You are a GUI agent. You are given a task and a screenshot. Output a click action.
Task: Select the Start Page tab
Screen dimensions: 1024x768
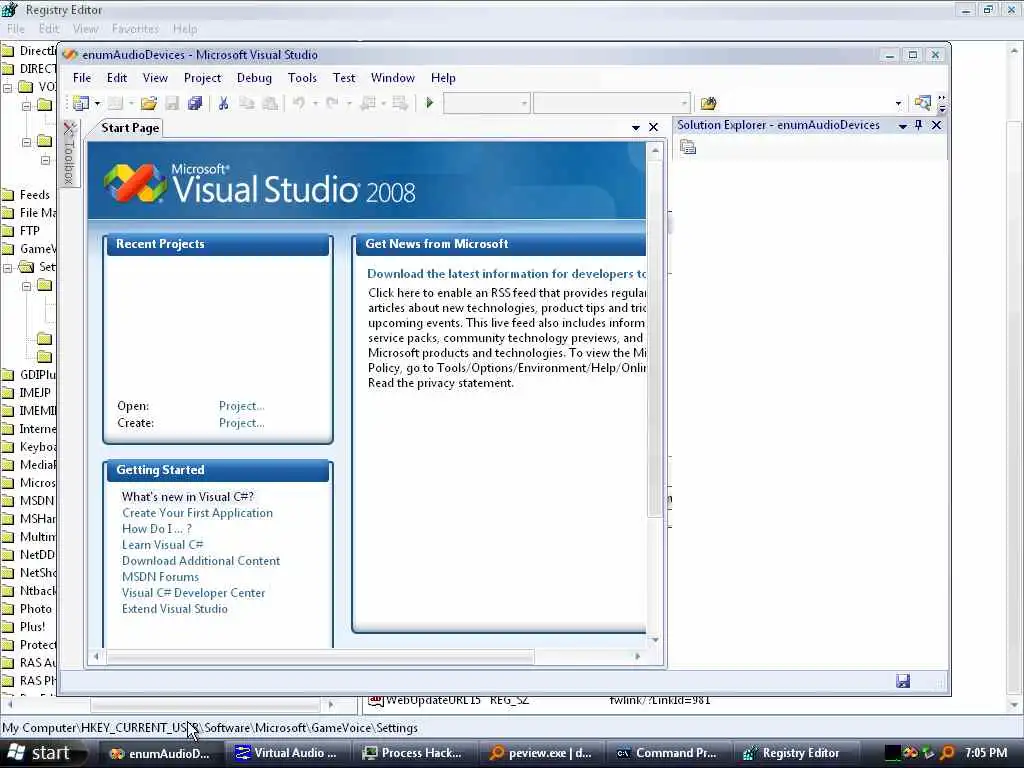click(130, 128)
